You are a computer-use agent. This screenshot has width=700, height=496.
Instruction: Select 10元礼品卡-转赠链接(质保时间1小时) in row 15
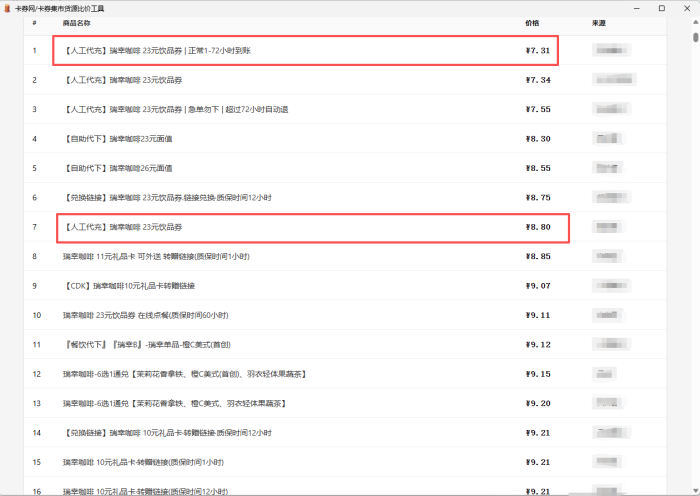point(143,462)
